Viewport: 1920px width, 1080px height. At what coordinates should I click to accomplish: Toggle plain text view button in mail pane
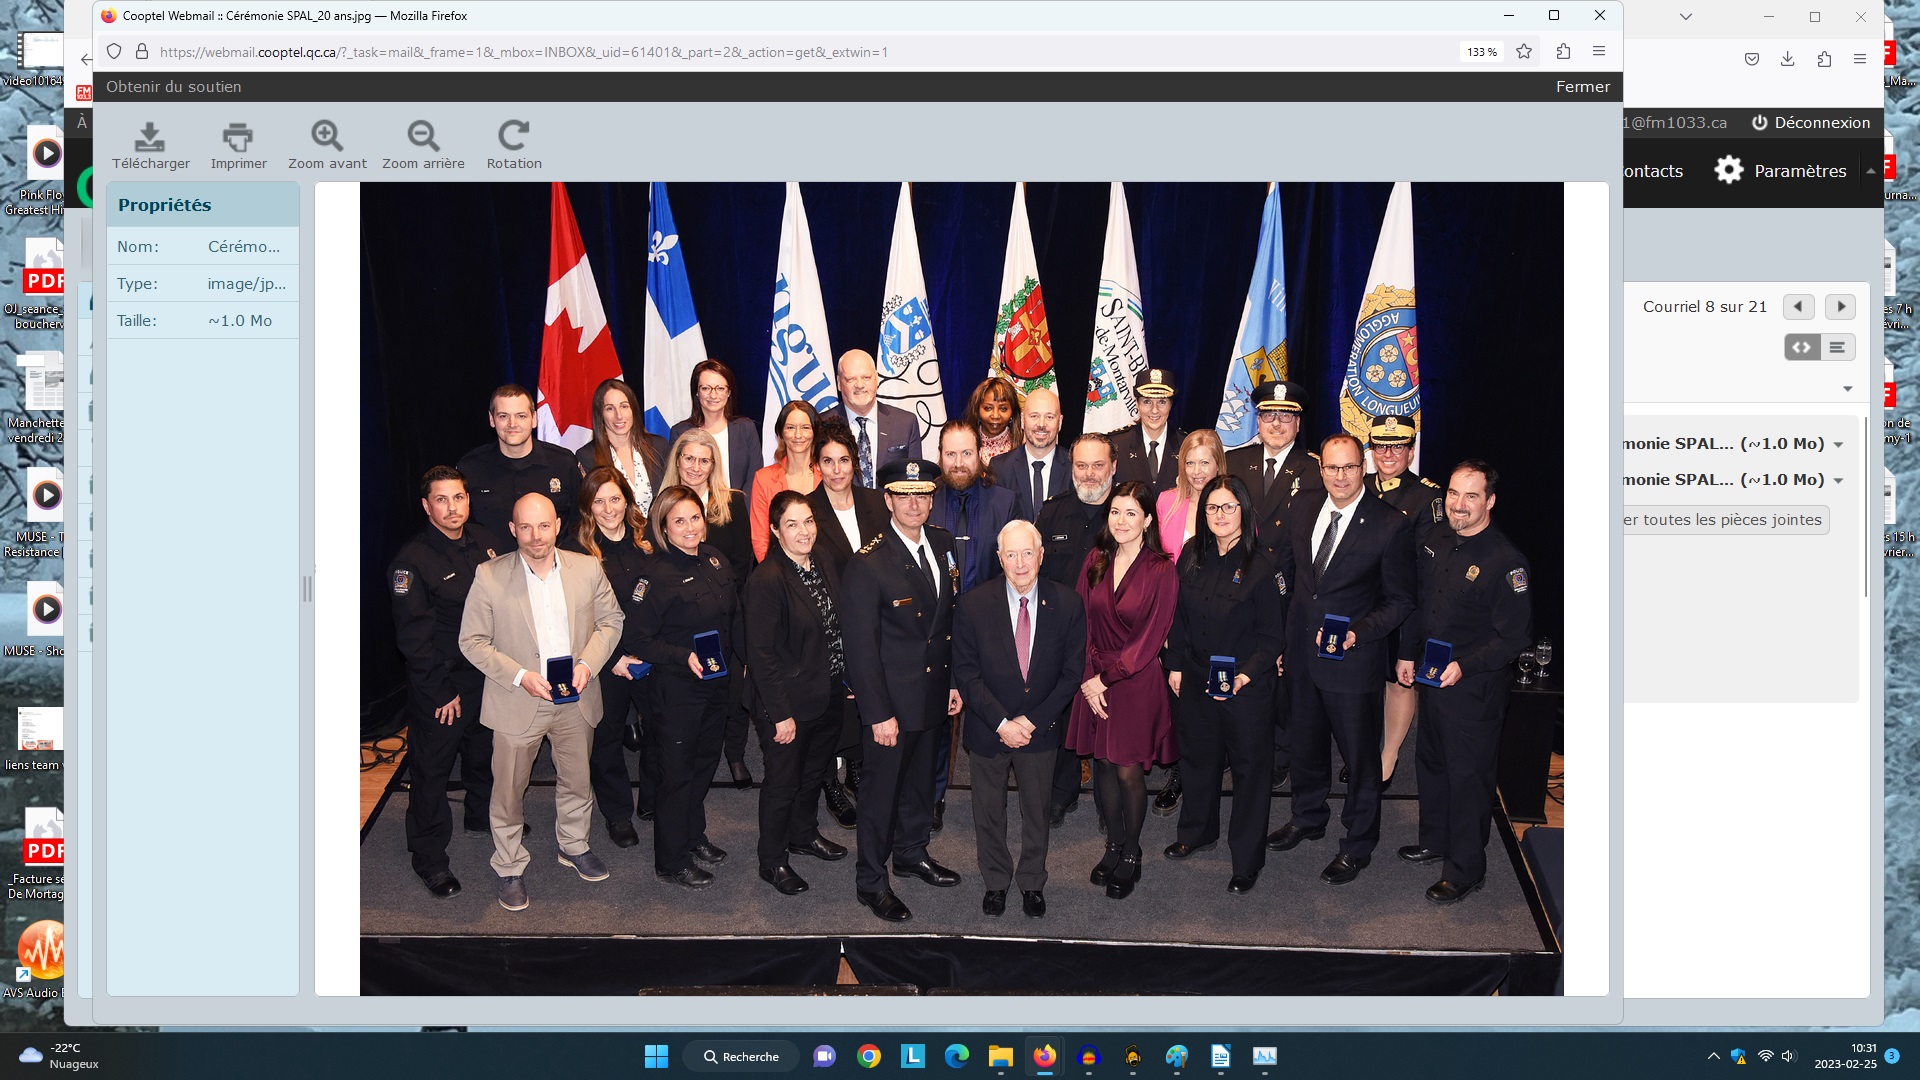coord(1837,348)
